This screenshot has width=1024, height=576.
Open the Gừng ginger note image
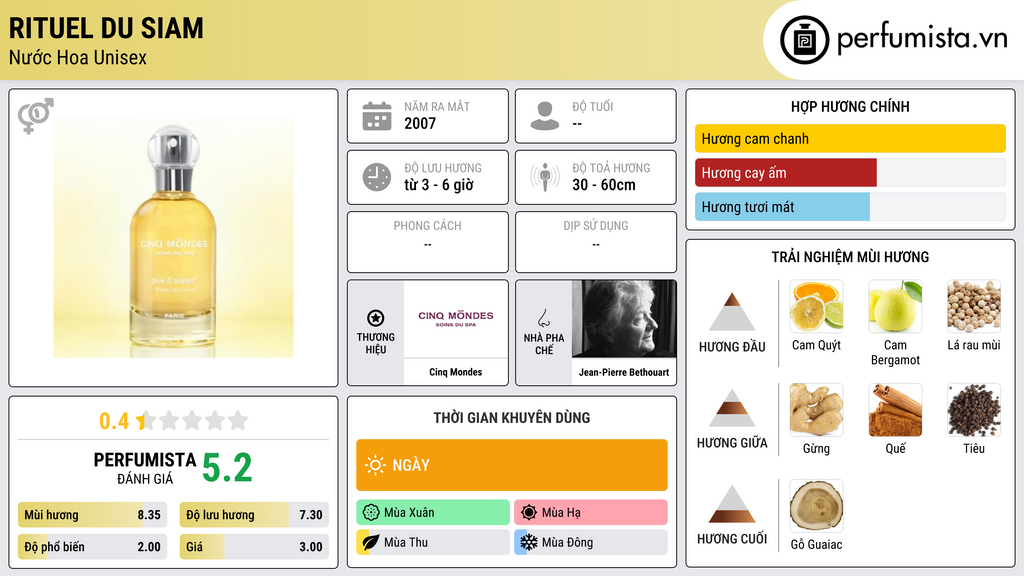click(816, 409)
